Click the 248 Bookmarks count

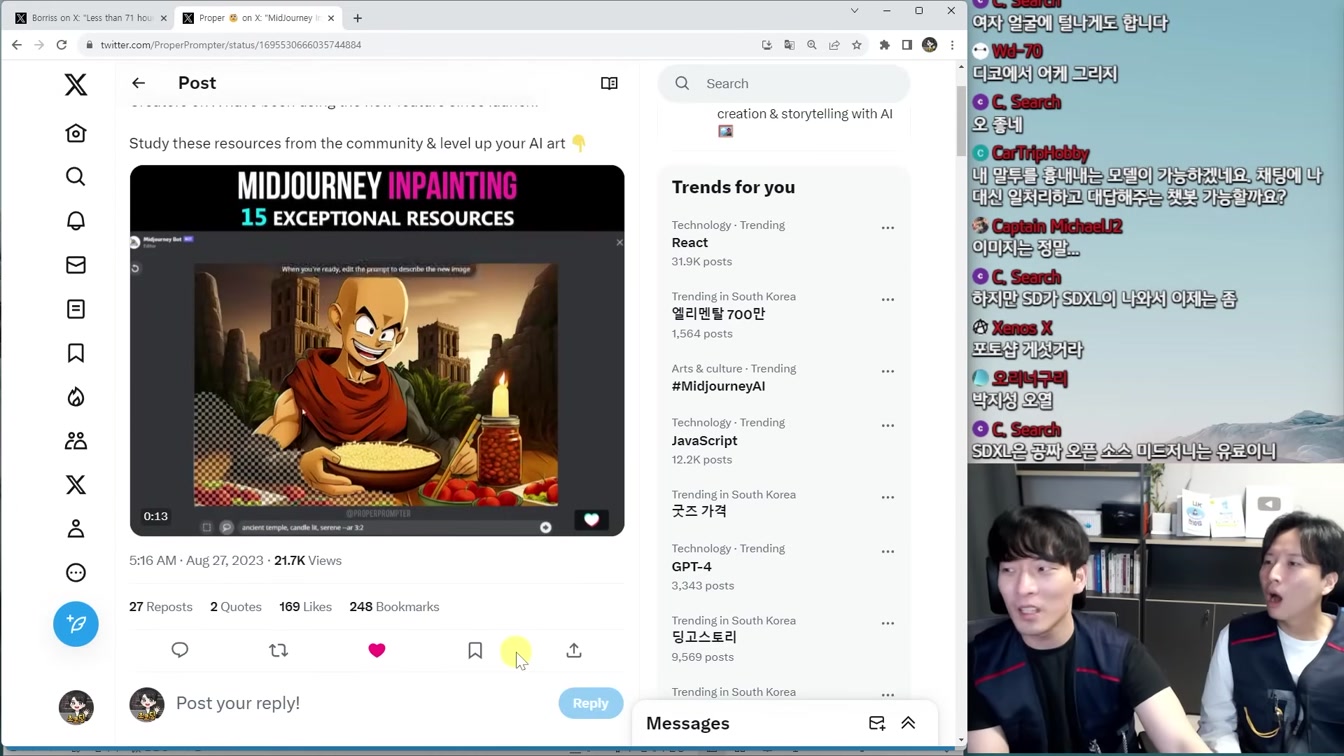coord(394,607)
